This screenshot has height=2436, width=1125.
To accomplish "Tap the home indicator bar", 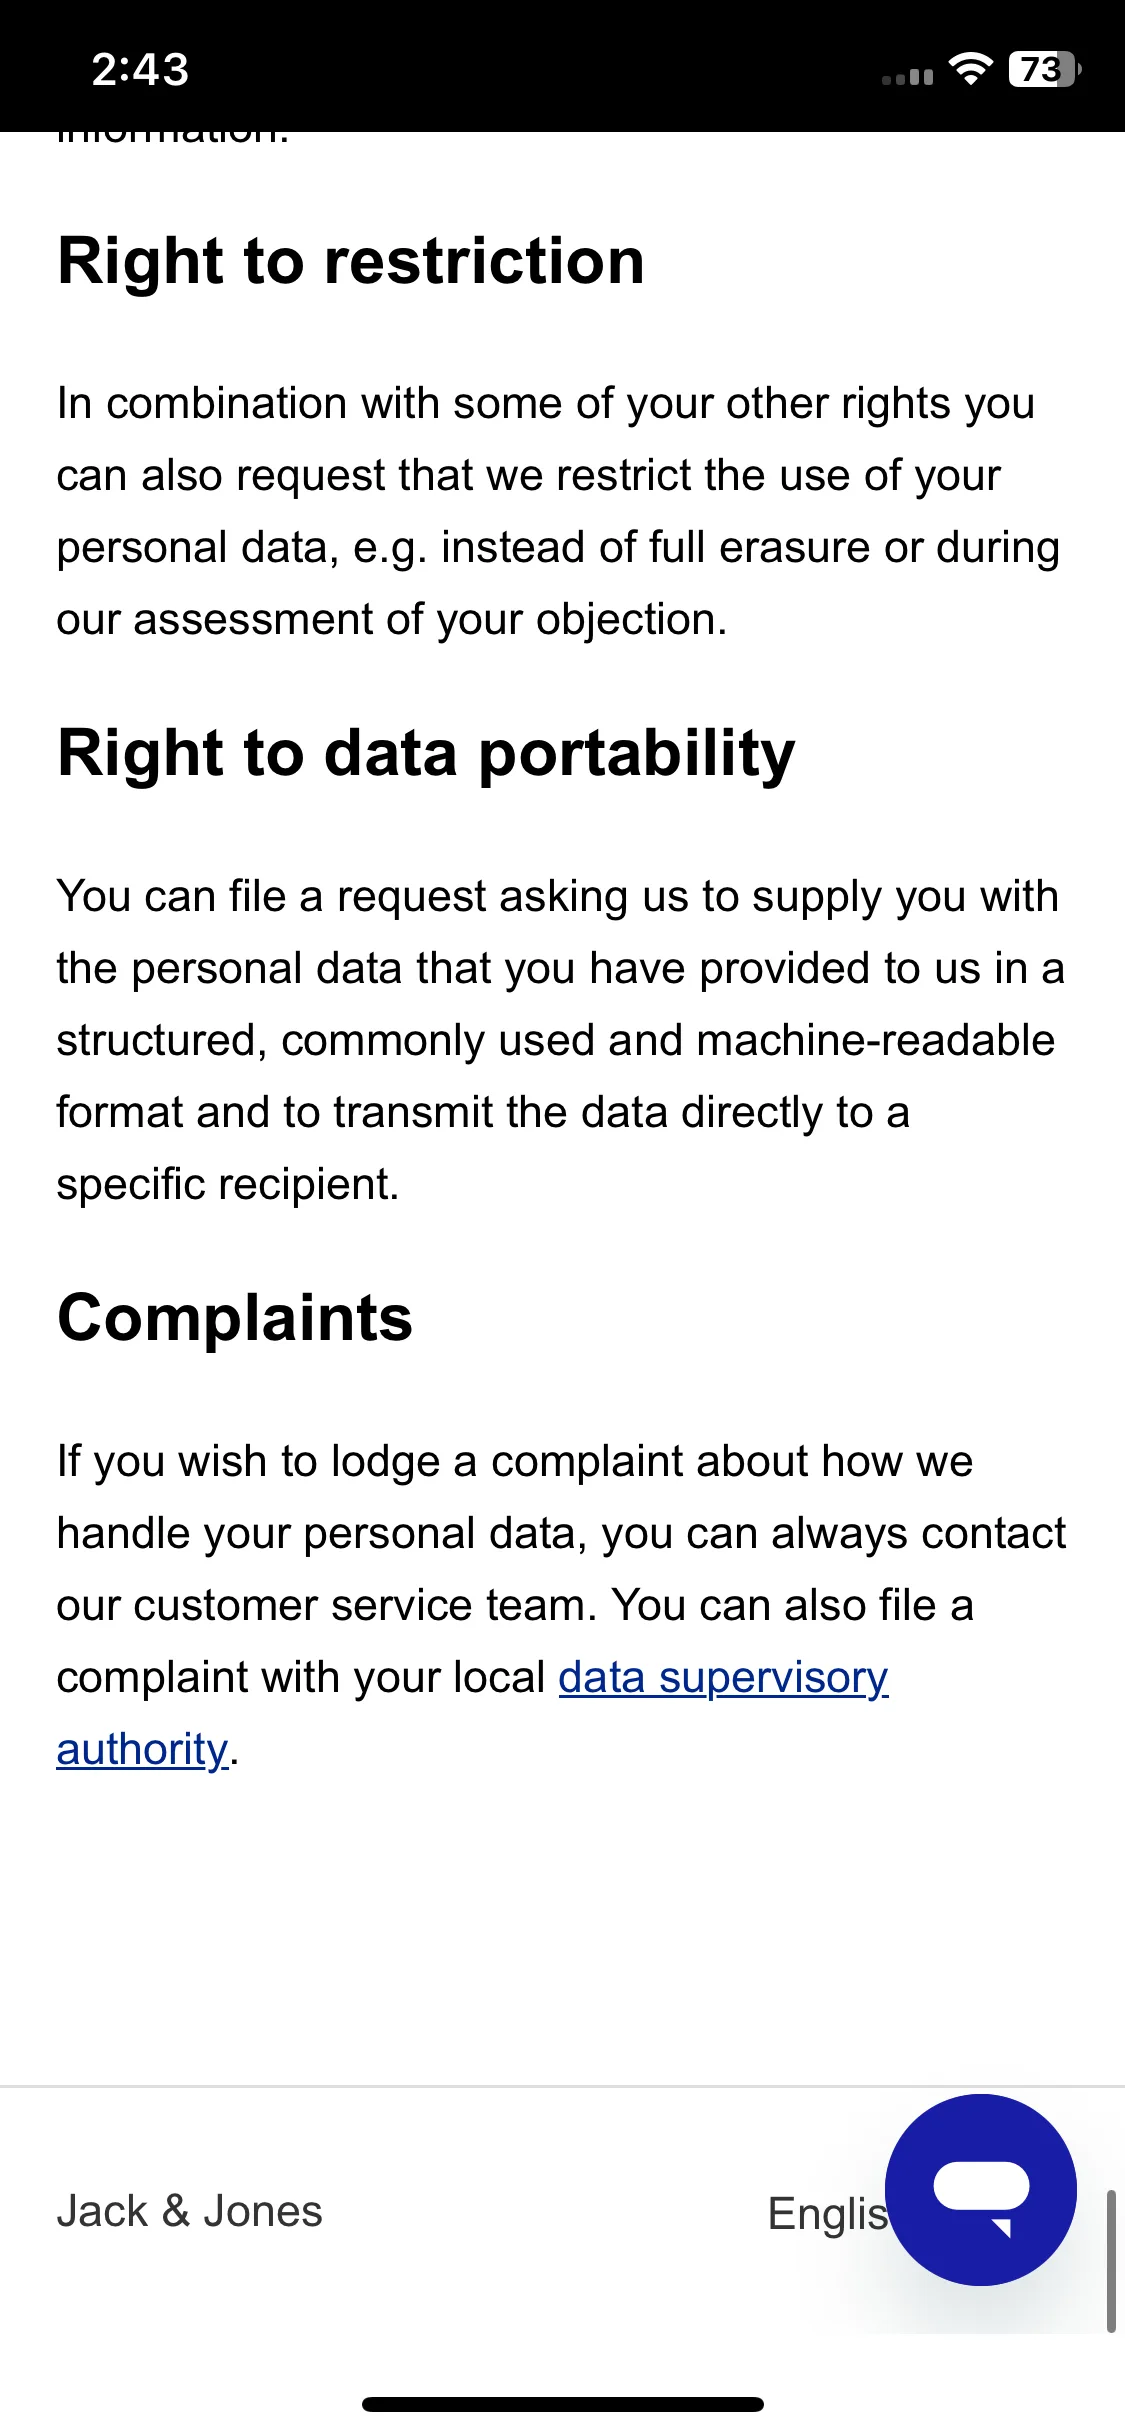I will (563, 2404).
